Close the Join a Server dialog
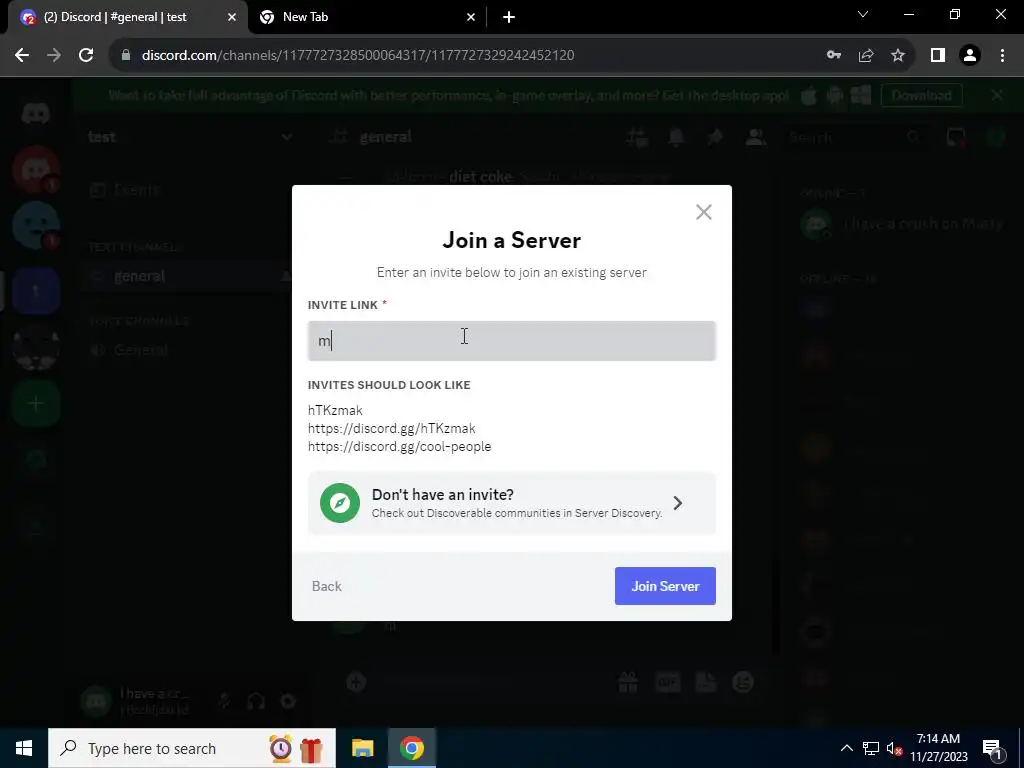Viewport: 1024px width, 768px height. (x=703, y=212)
